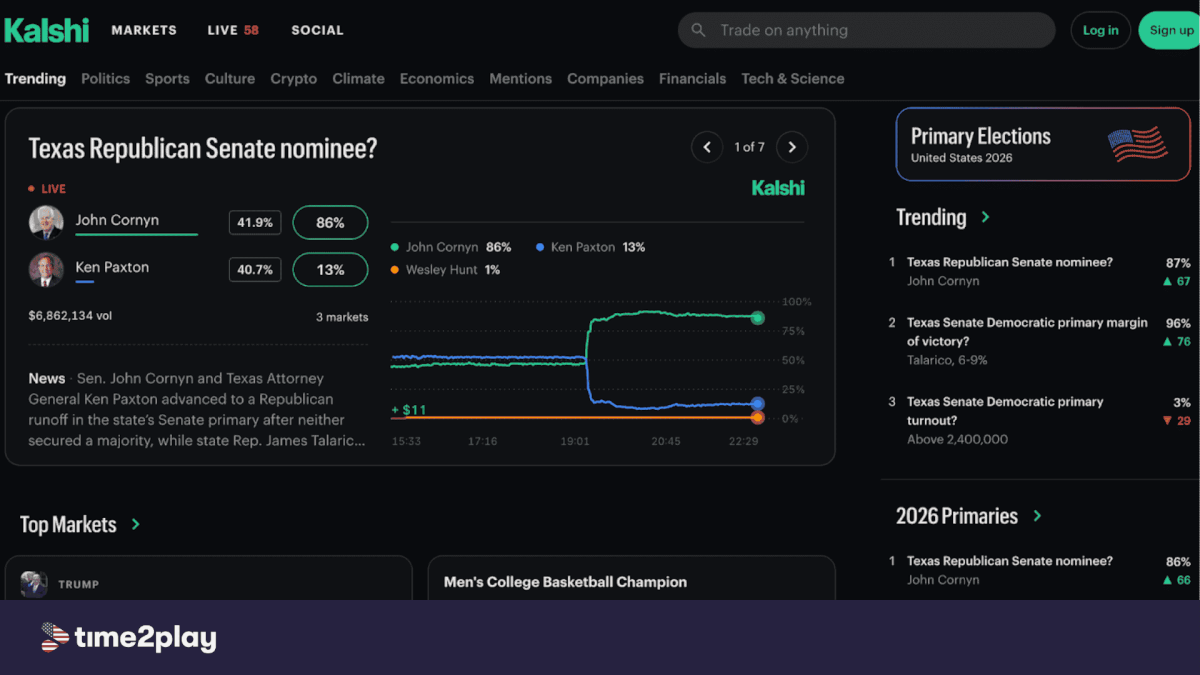The image size is (1200, 675).
Task: Click Ken Paxton 13% buy button
Action: [x=330, y=270]
